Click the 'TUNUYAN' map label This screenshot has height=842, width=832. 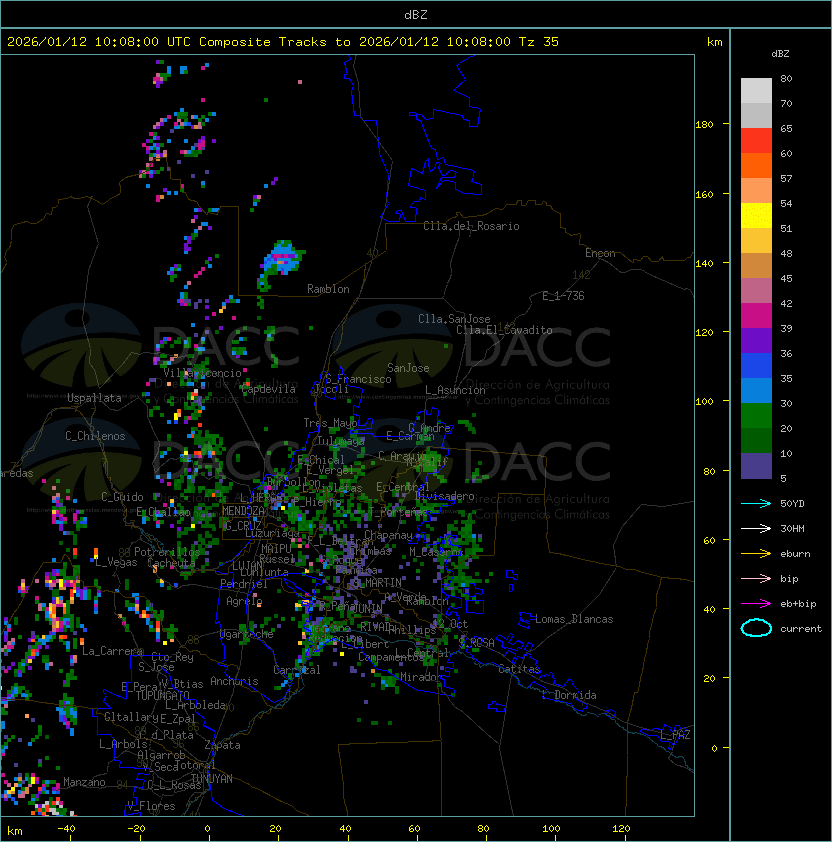pos(212,779)
